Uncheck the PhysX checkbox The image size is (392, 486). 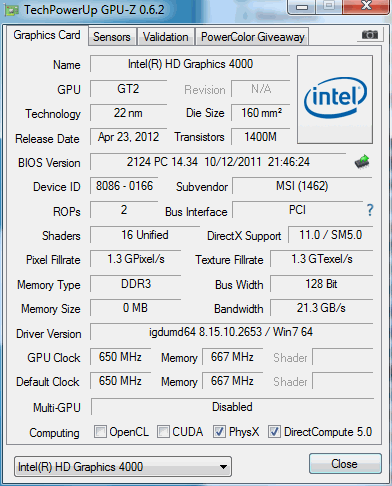pos(219,431)
